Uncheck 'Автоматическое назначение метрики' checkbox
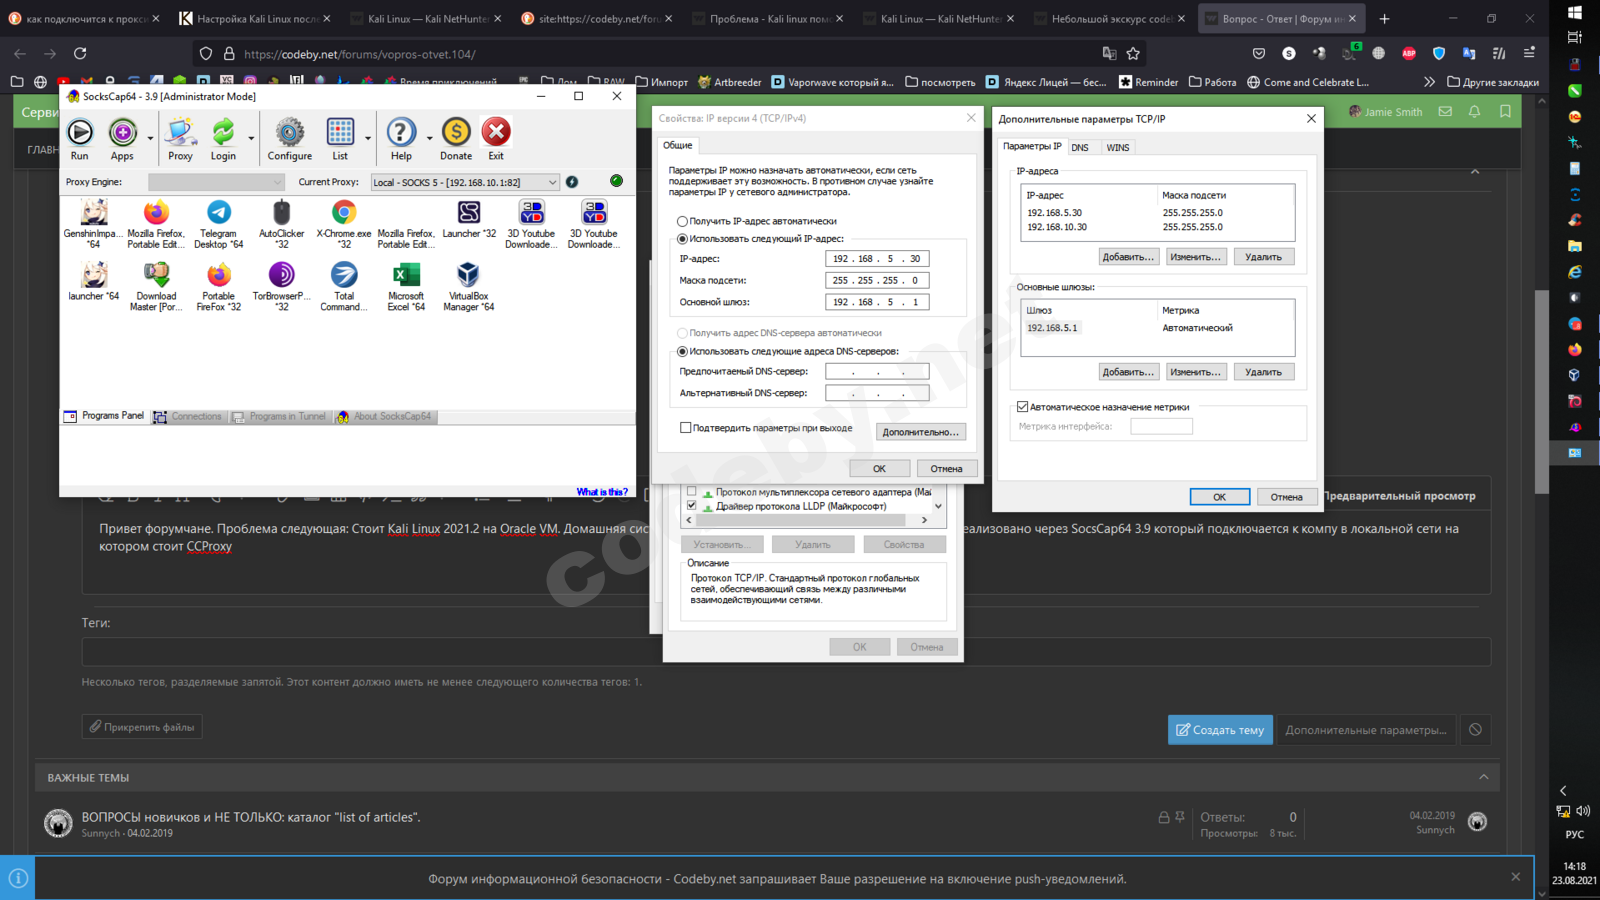This screenshot has height=900, width=1600. click(1022, 407)
